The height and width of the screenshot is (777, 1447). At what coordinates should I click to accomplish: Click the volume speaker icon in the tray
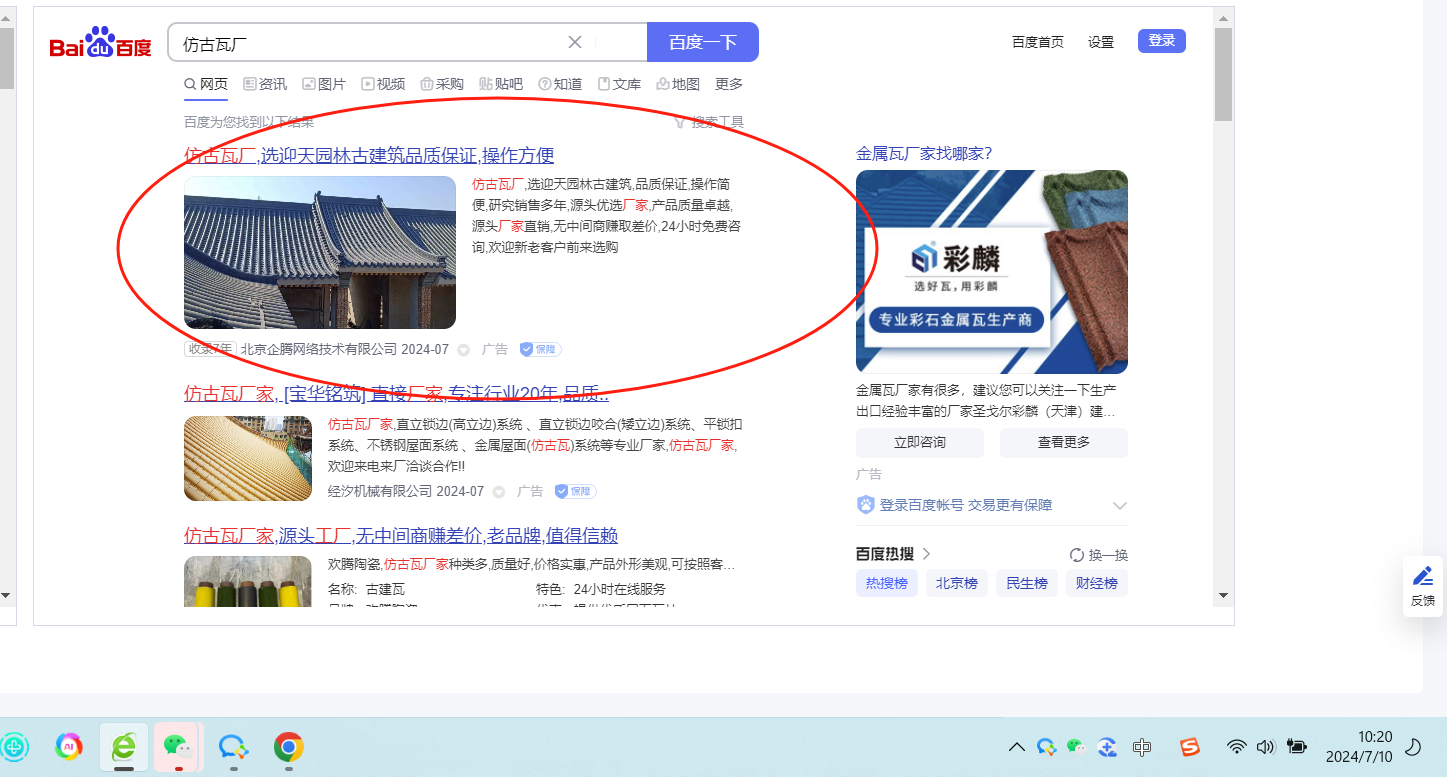tap(1266, 747)
